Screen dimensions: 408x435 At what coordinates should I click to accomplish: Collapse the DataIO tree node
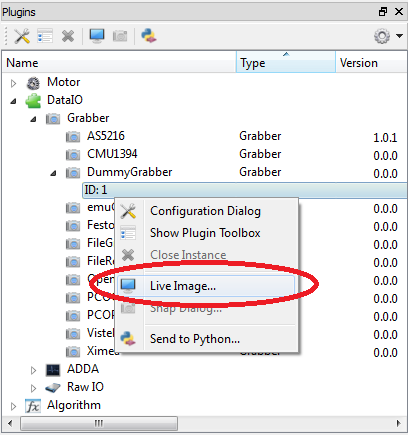tap(13, 101)
